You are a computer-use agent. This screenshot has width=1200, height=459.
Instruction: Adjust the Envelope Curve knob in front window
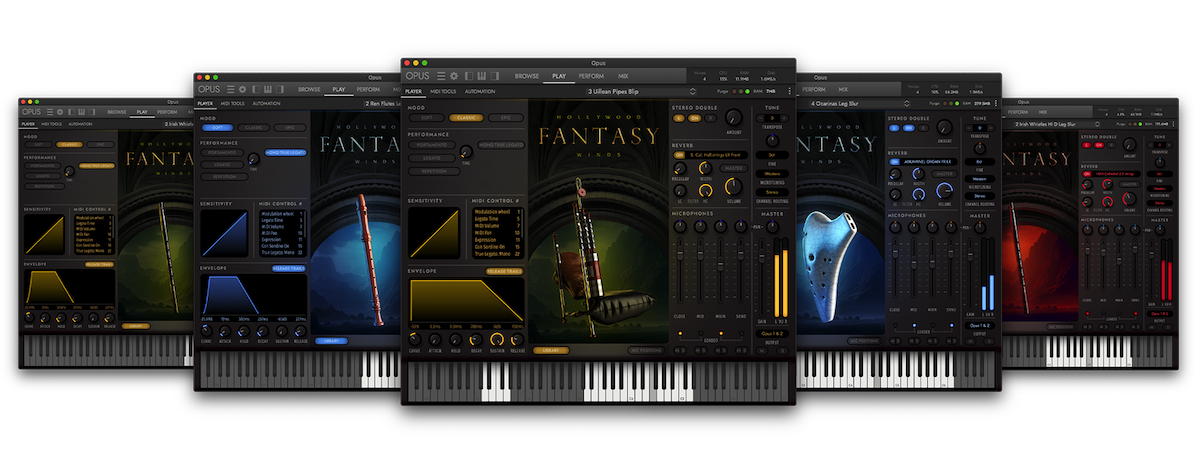[414, 339]
